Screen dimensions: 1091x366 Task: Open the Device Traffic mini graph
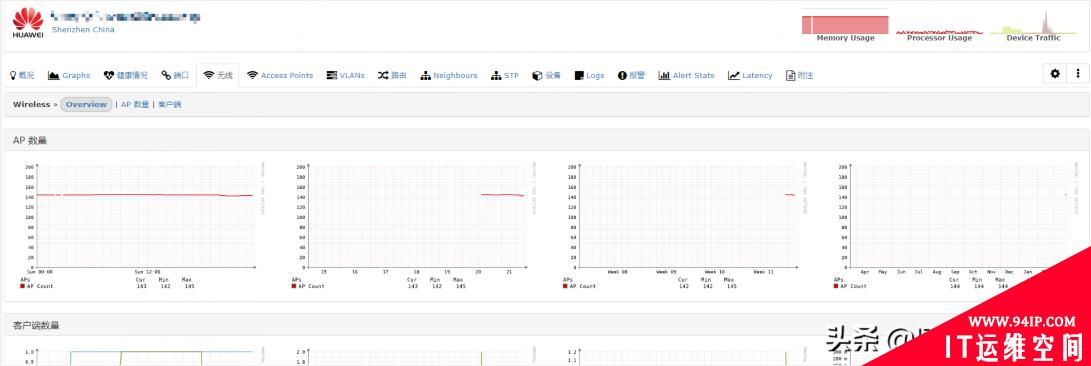pos(1034,26)
